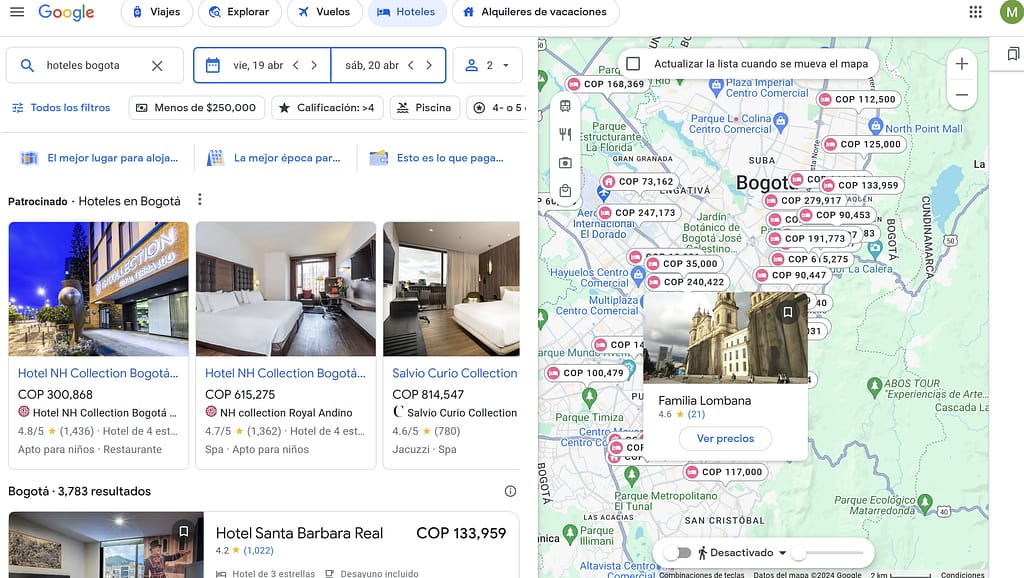Switch to Alquileres de vacaciones tab

(536, 12)
